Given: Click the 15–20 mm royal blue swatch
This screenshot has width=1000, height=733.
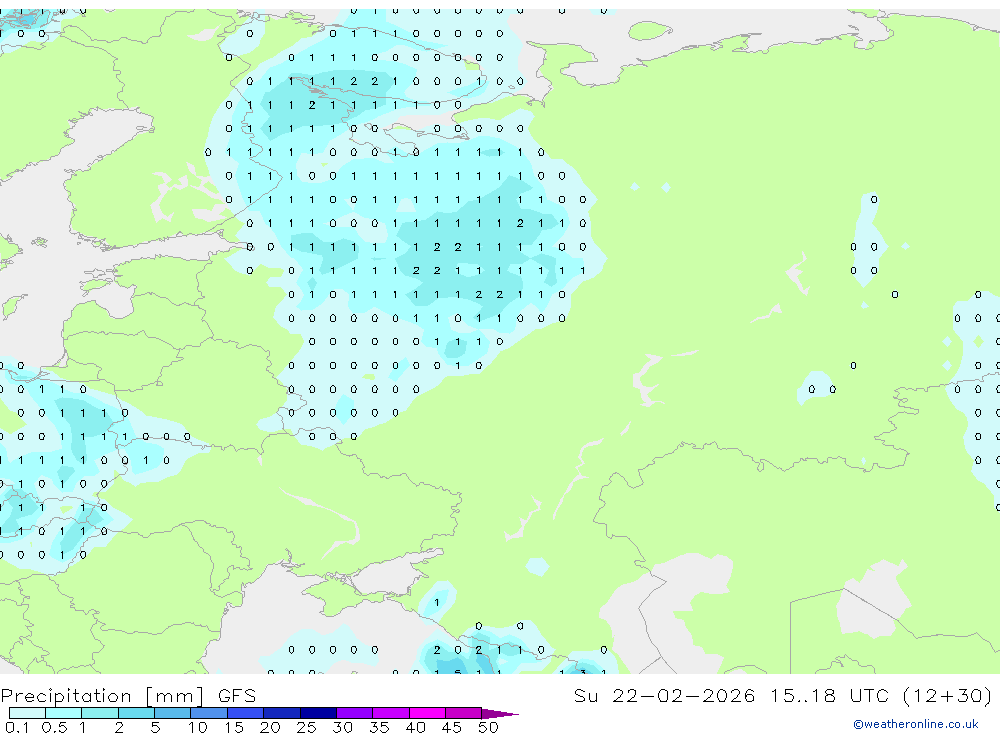Looking at the screenshot, I should 246,713.
